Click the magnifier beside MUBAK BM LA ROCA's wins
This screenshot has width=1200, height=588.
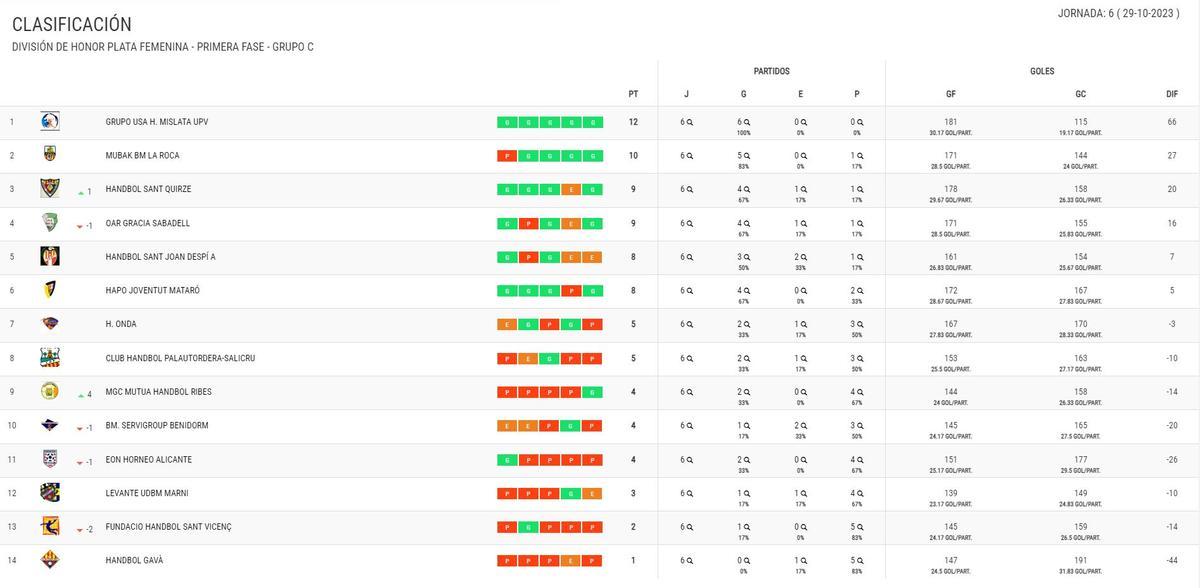[747, 153]
